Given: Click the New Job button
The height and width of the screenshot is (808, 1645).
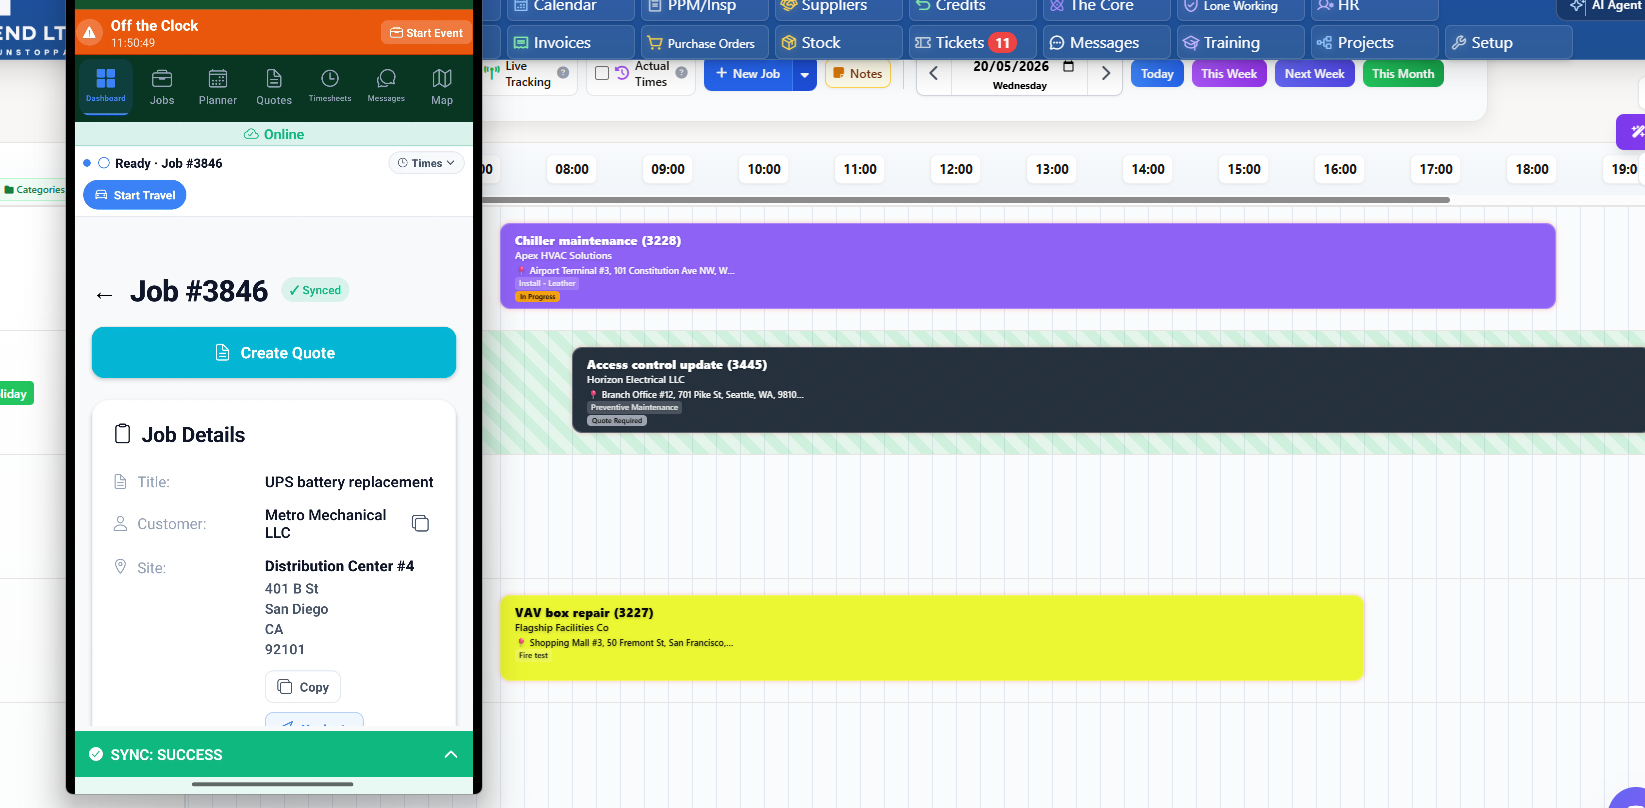Looking at the screenshot, I should pos(748,74).
